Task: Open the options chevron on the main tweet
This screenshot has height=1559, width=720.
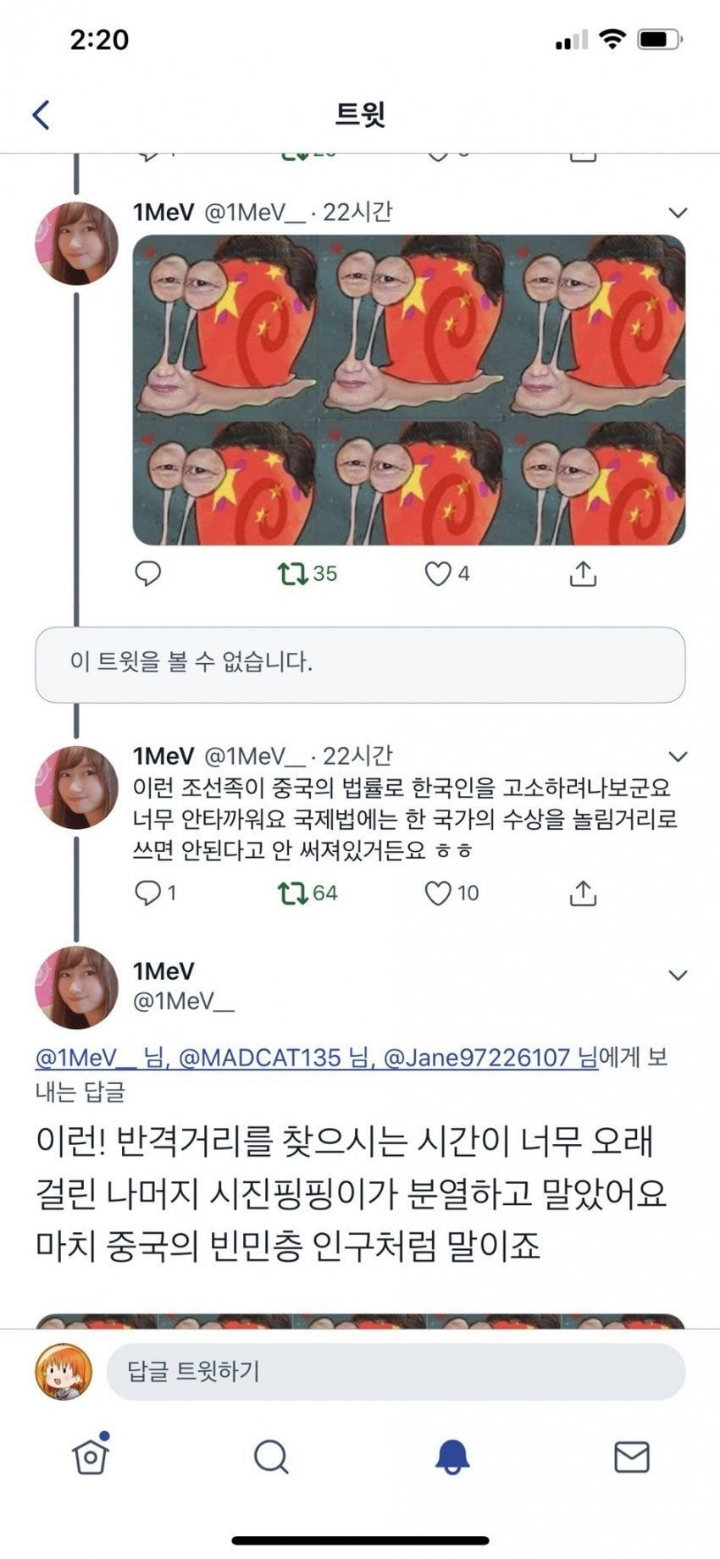Action: tap(678, 975)
